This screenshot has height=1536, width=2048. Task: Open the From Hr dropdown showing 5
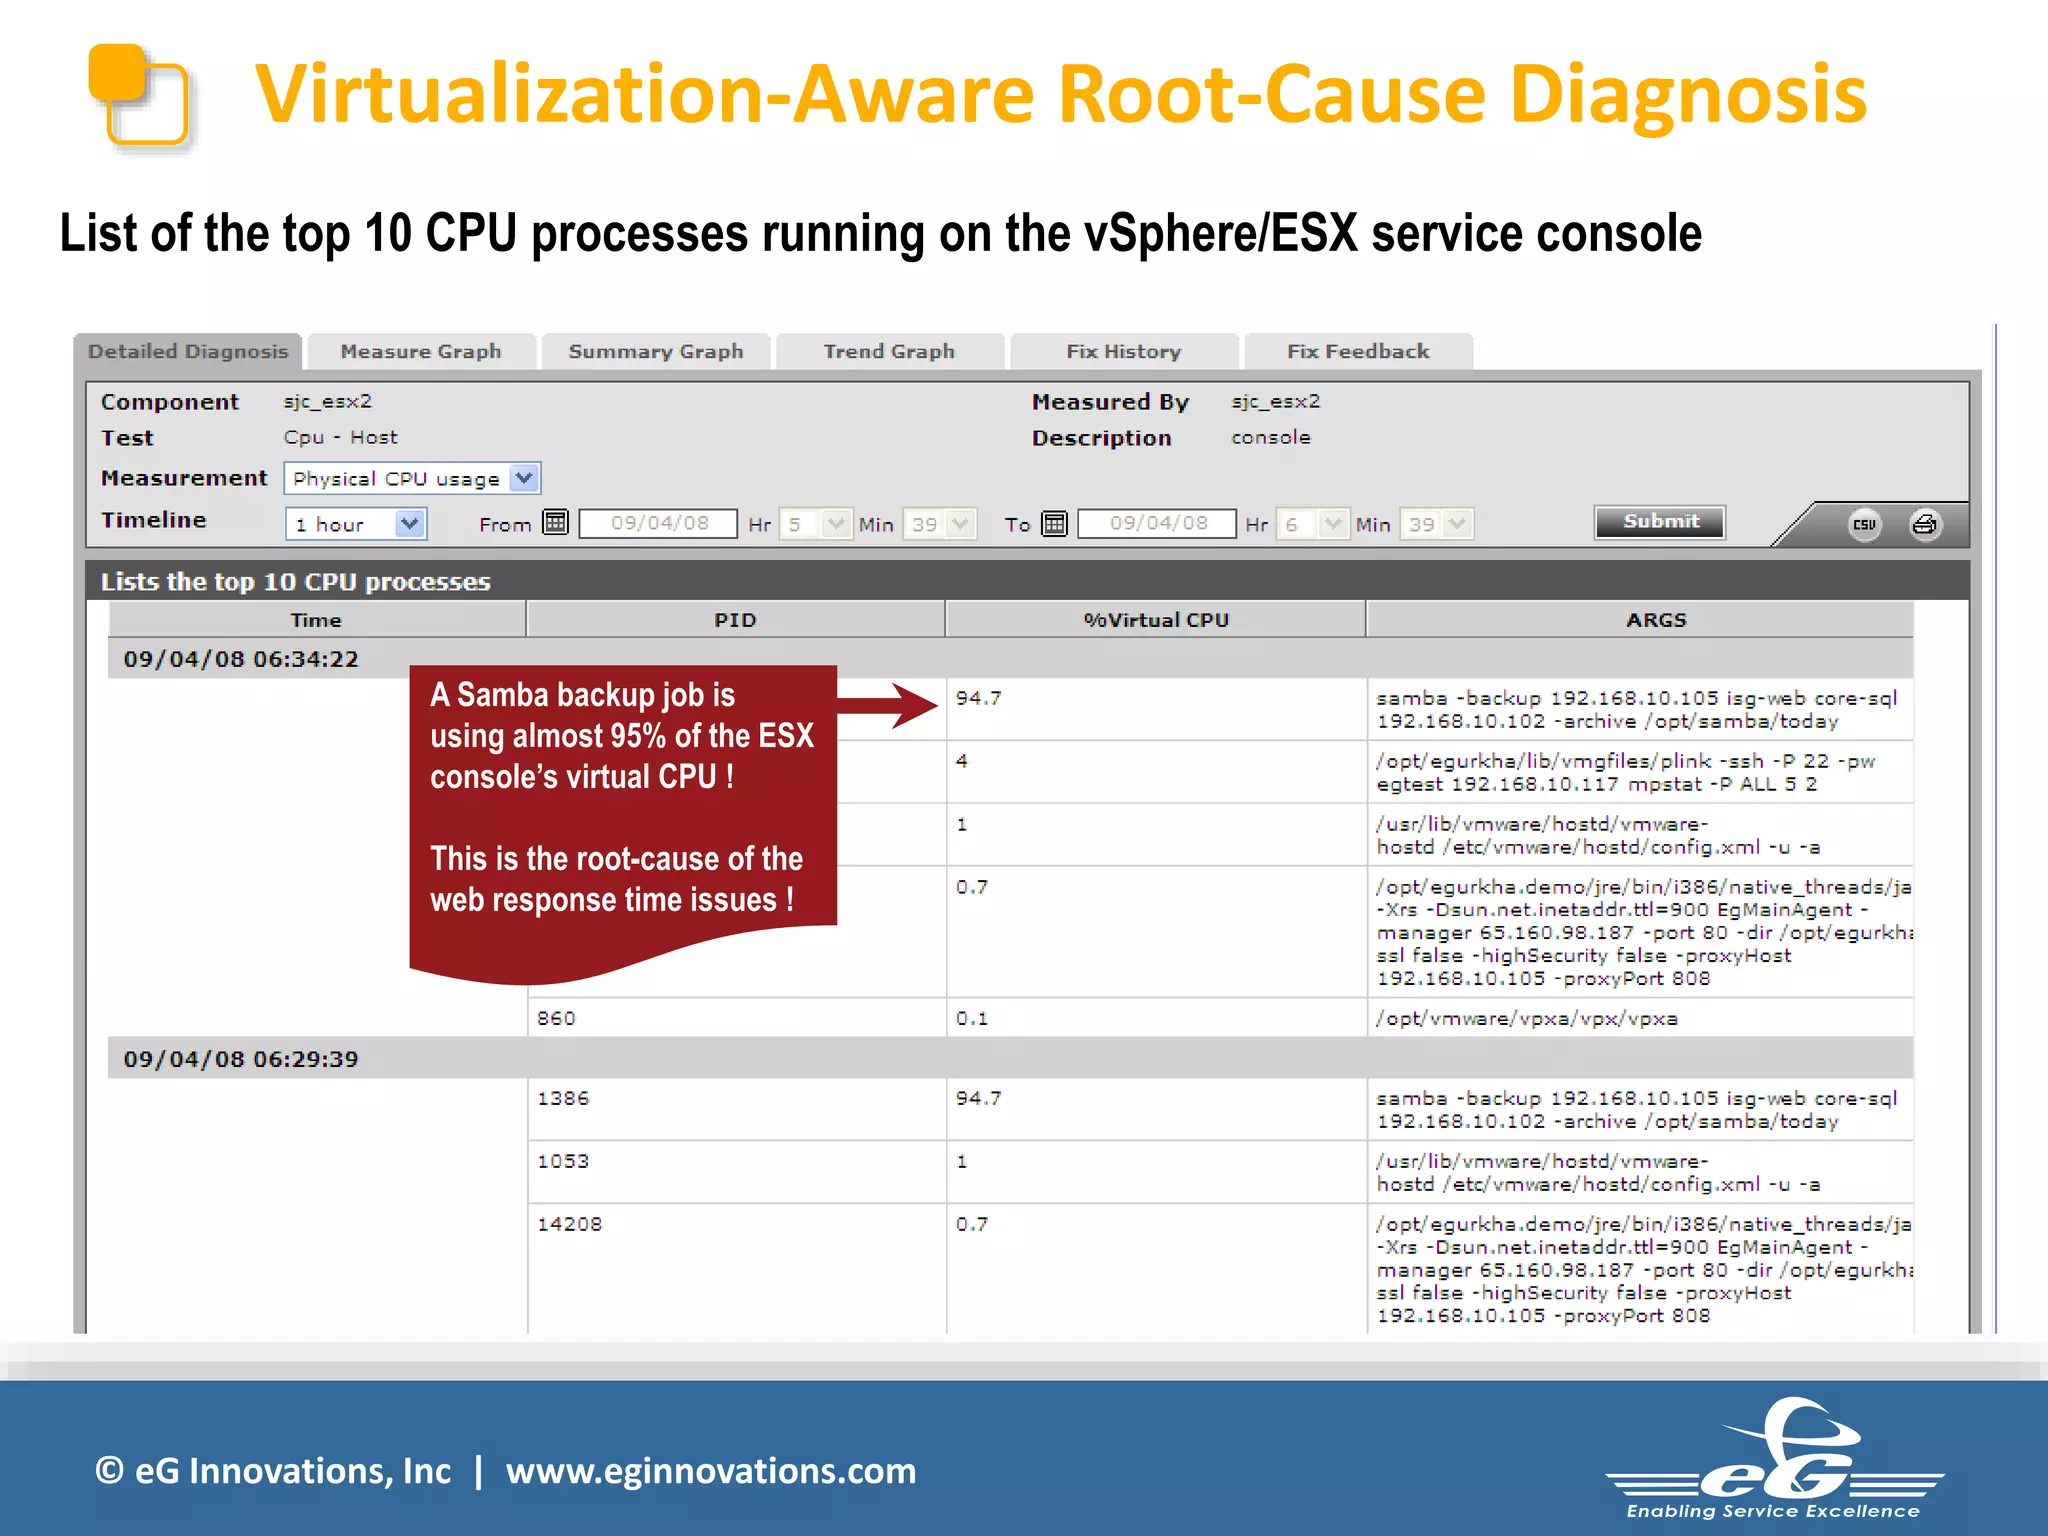(x=815, y=524)
